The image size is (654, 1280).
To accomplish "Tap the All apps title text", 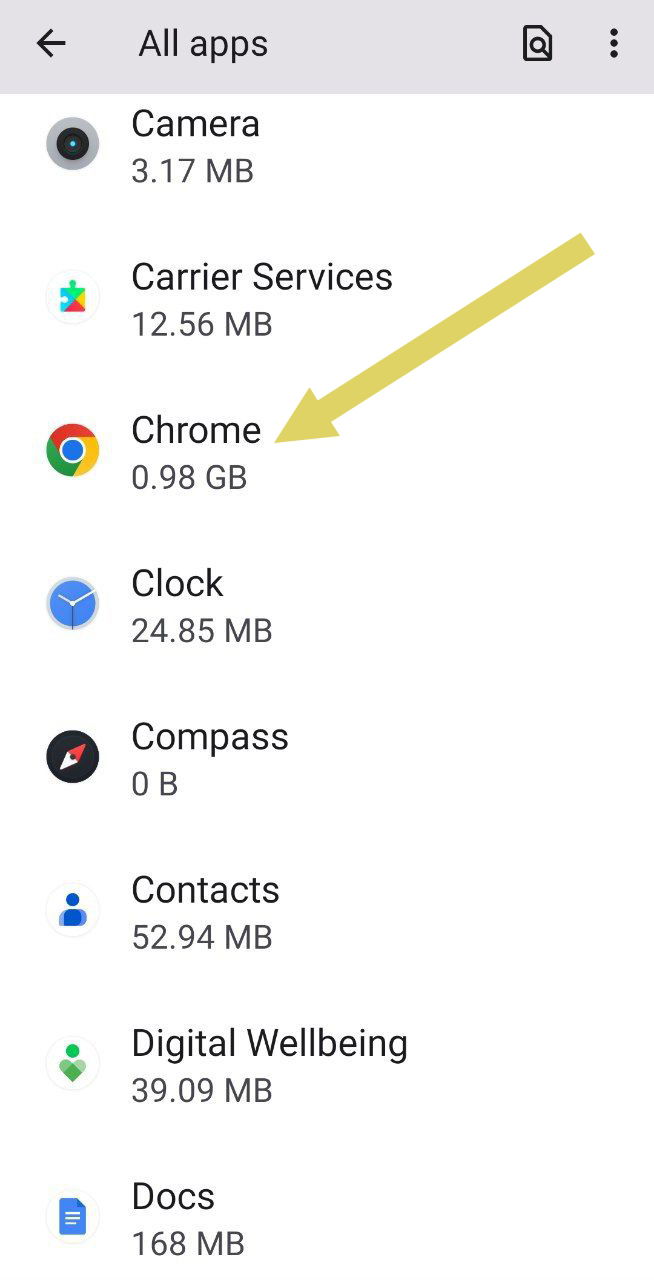I will tap(201, 43).
